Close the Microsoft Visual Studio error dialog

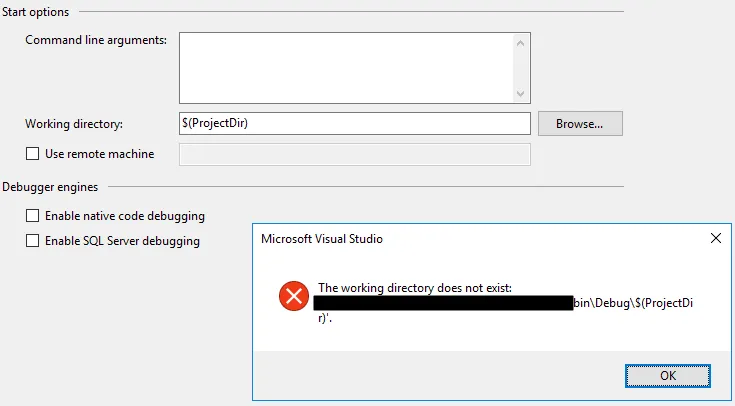pos(716,238)
